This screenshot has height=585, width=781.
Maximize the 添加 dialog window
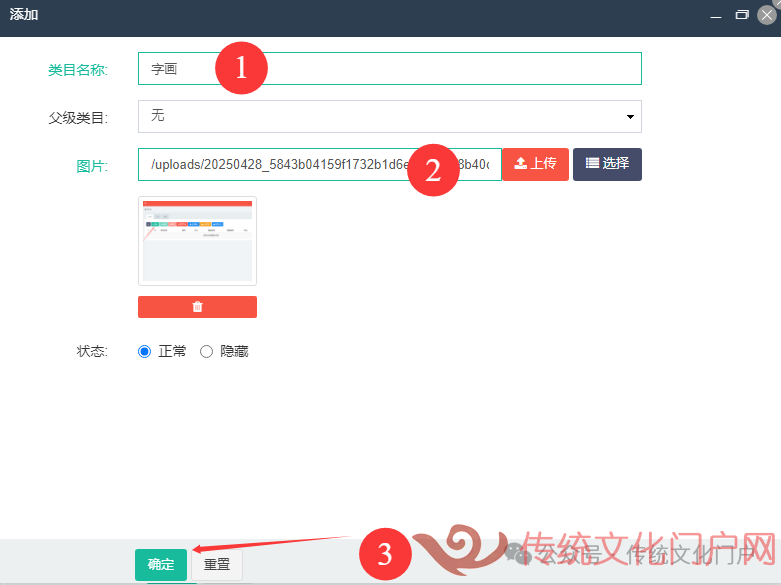coord(742,15)
